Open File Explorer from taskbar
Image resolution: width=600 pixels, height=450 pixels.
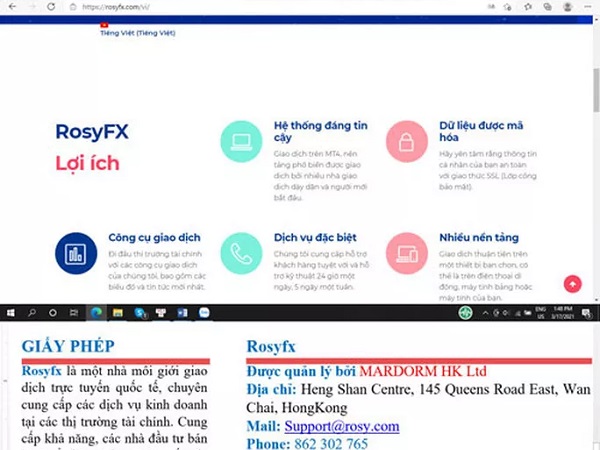[117, 313]
